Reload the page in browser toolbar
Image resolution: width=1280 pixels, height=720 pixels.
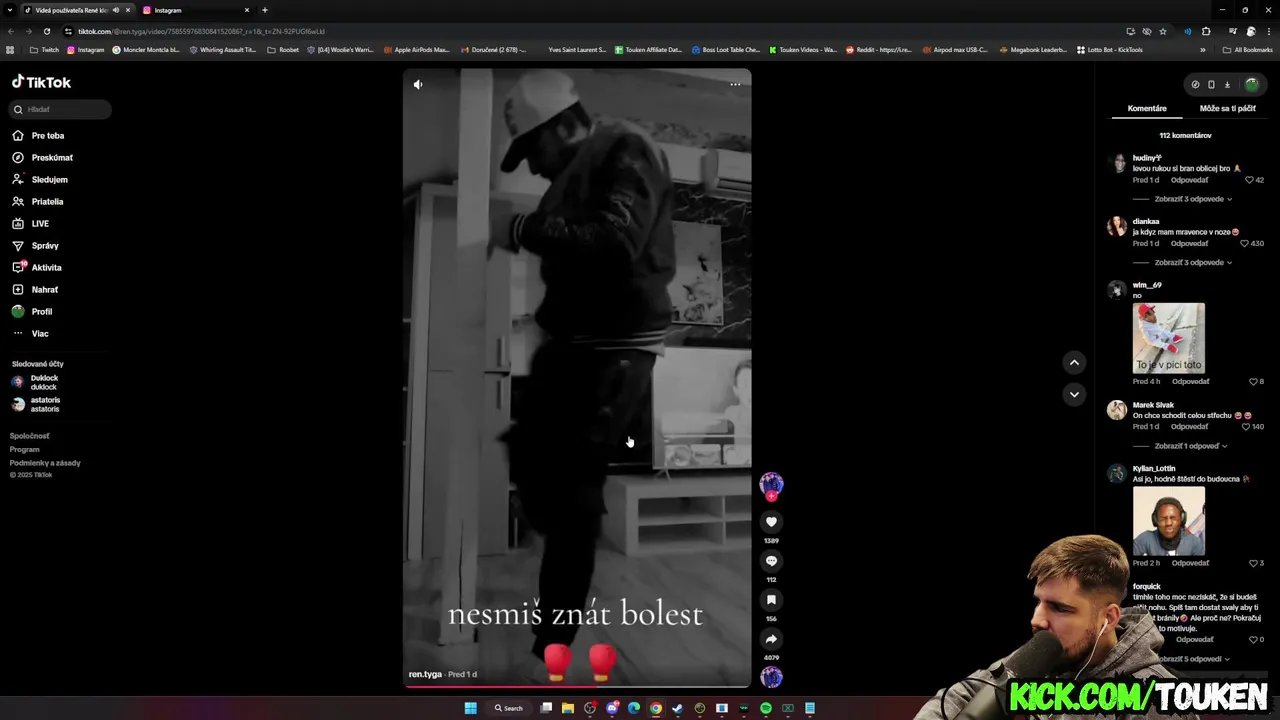pos(46,31)
